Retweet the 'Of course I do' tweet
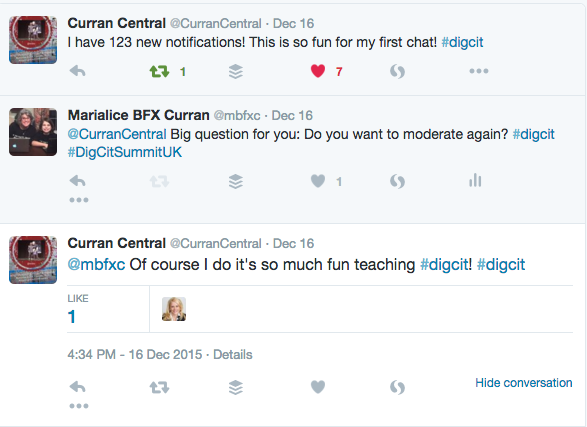The height and width of the screenshot is (427, 587). [159, 387]
